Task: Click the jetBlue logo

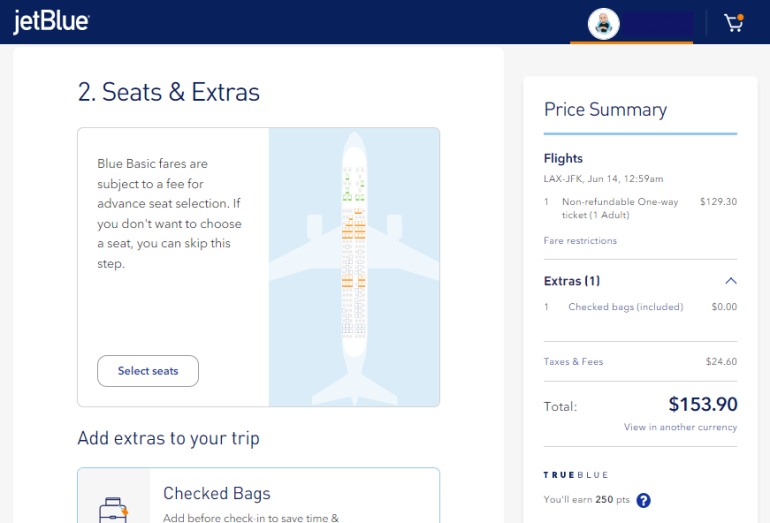Action: tap(51, 22)
